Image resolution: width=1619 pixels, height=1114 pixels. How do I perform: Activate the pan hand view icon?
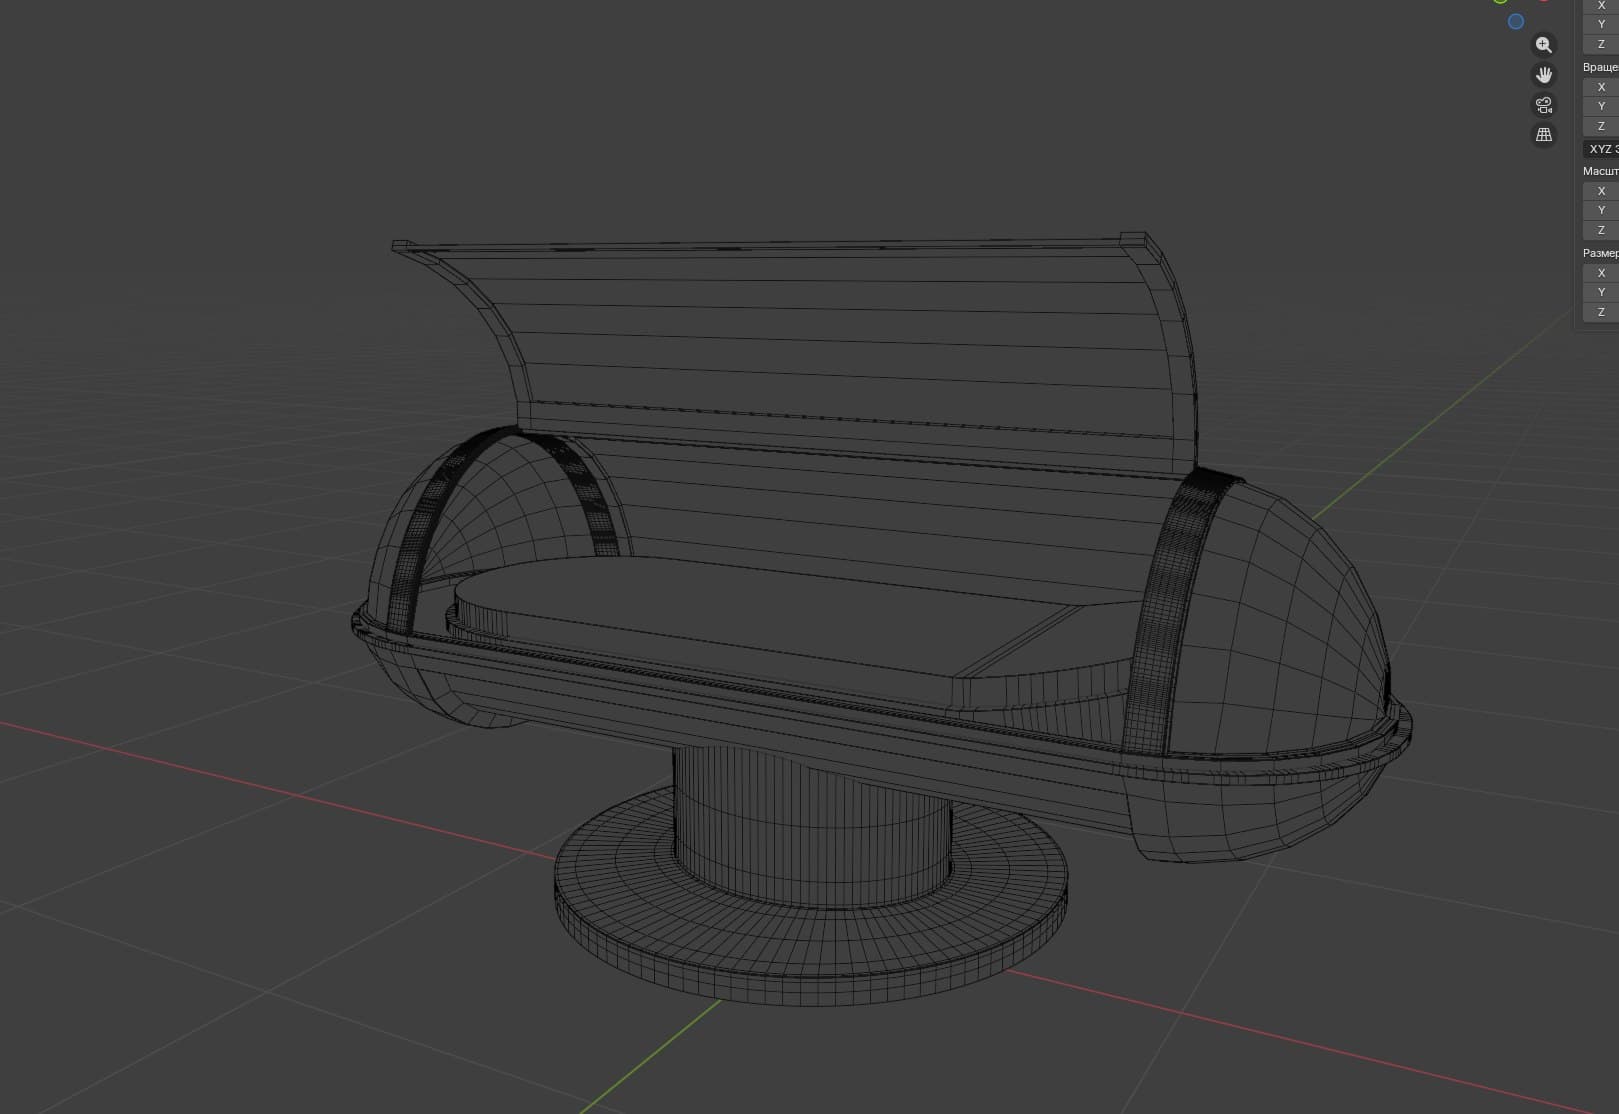tap(1544, 75)
